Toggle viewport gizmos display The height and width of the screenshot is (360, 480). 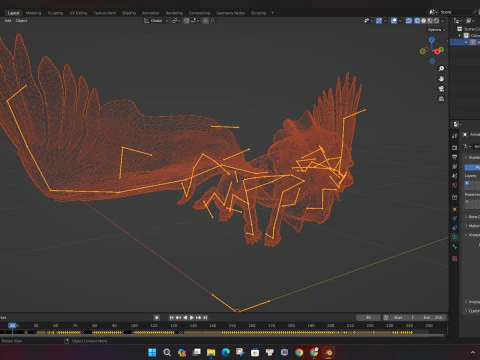click(379, 21)
